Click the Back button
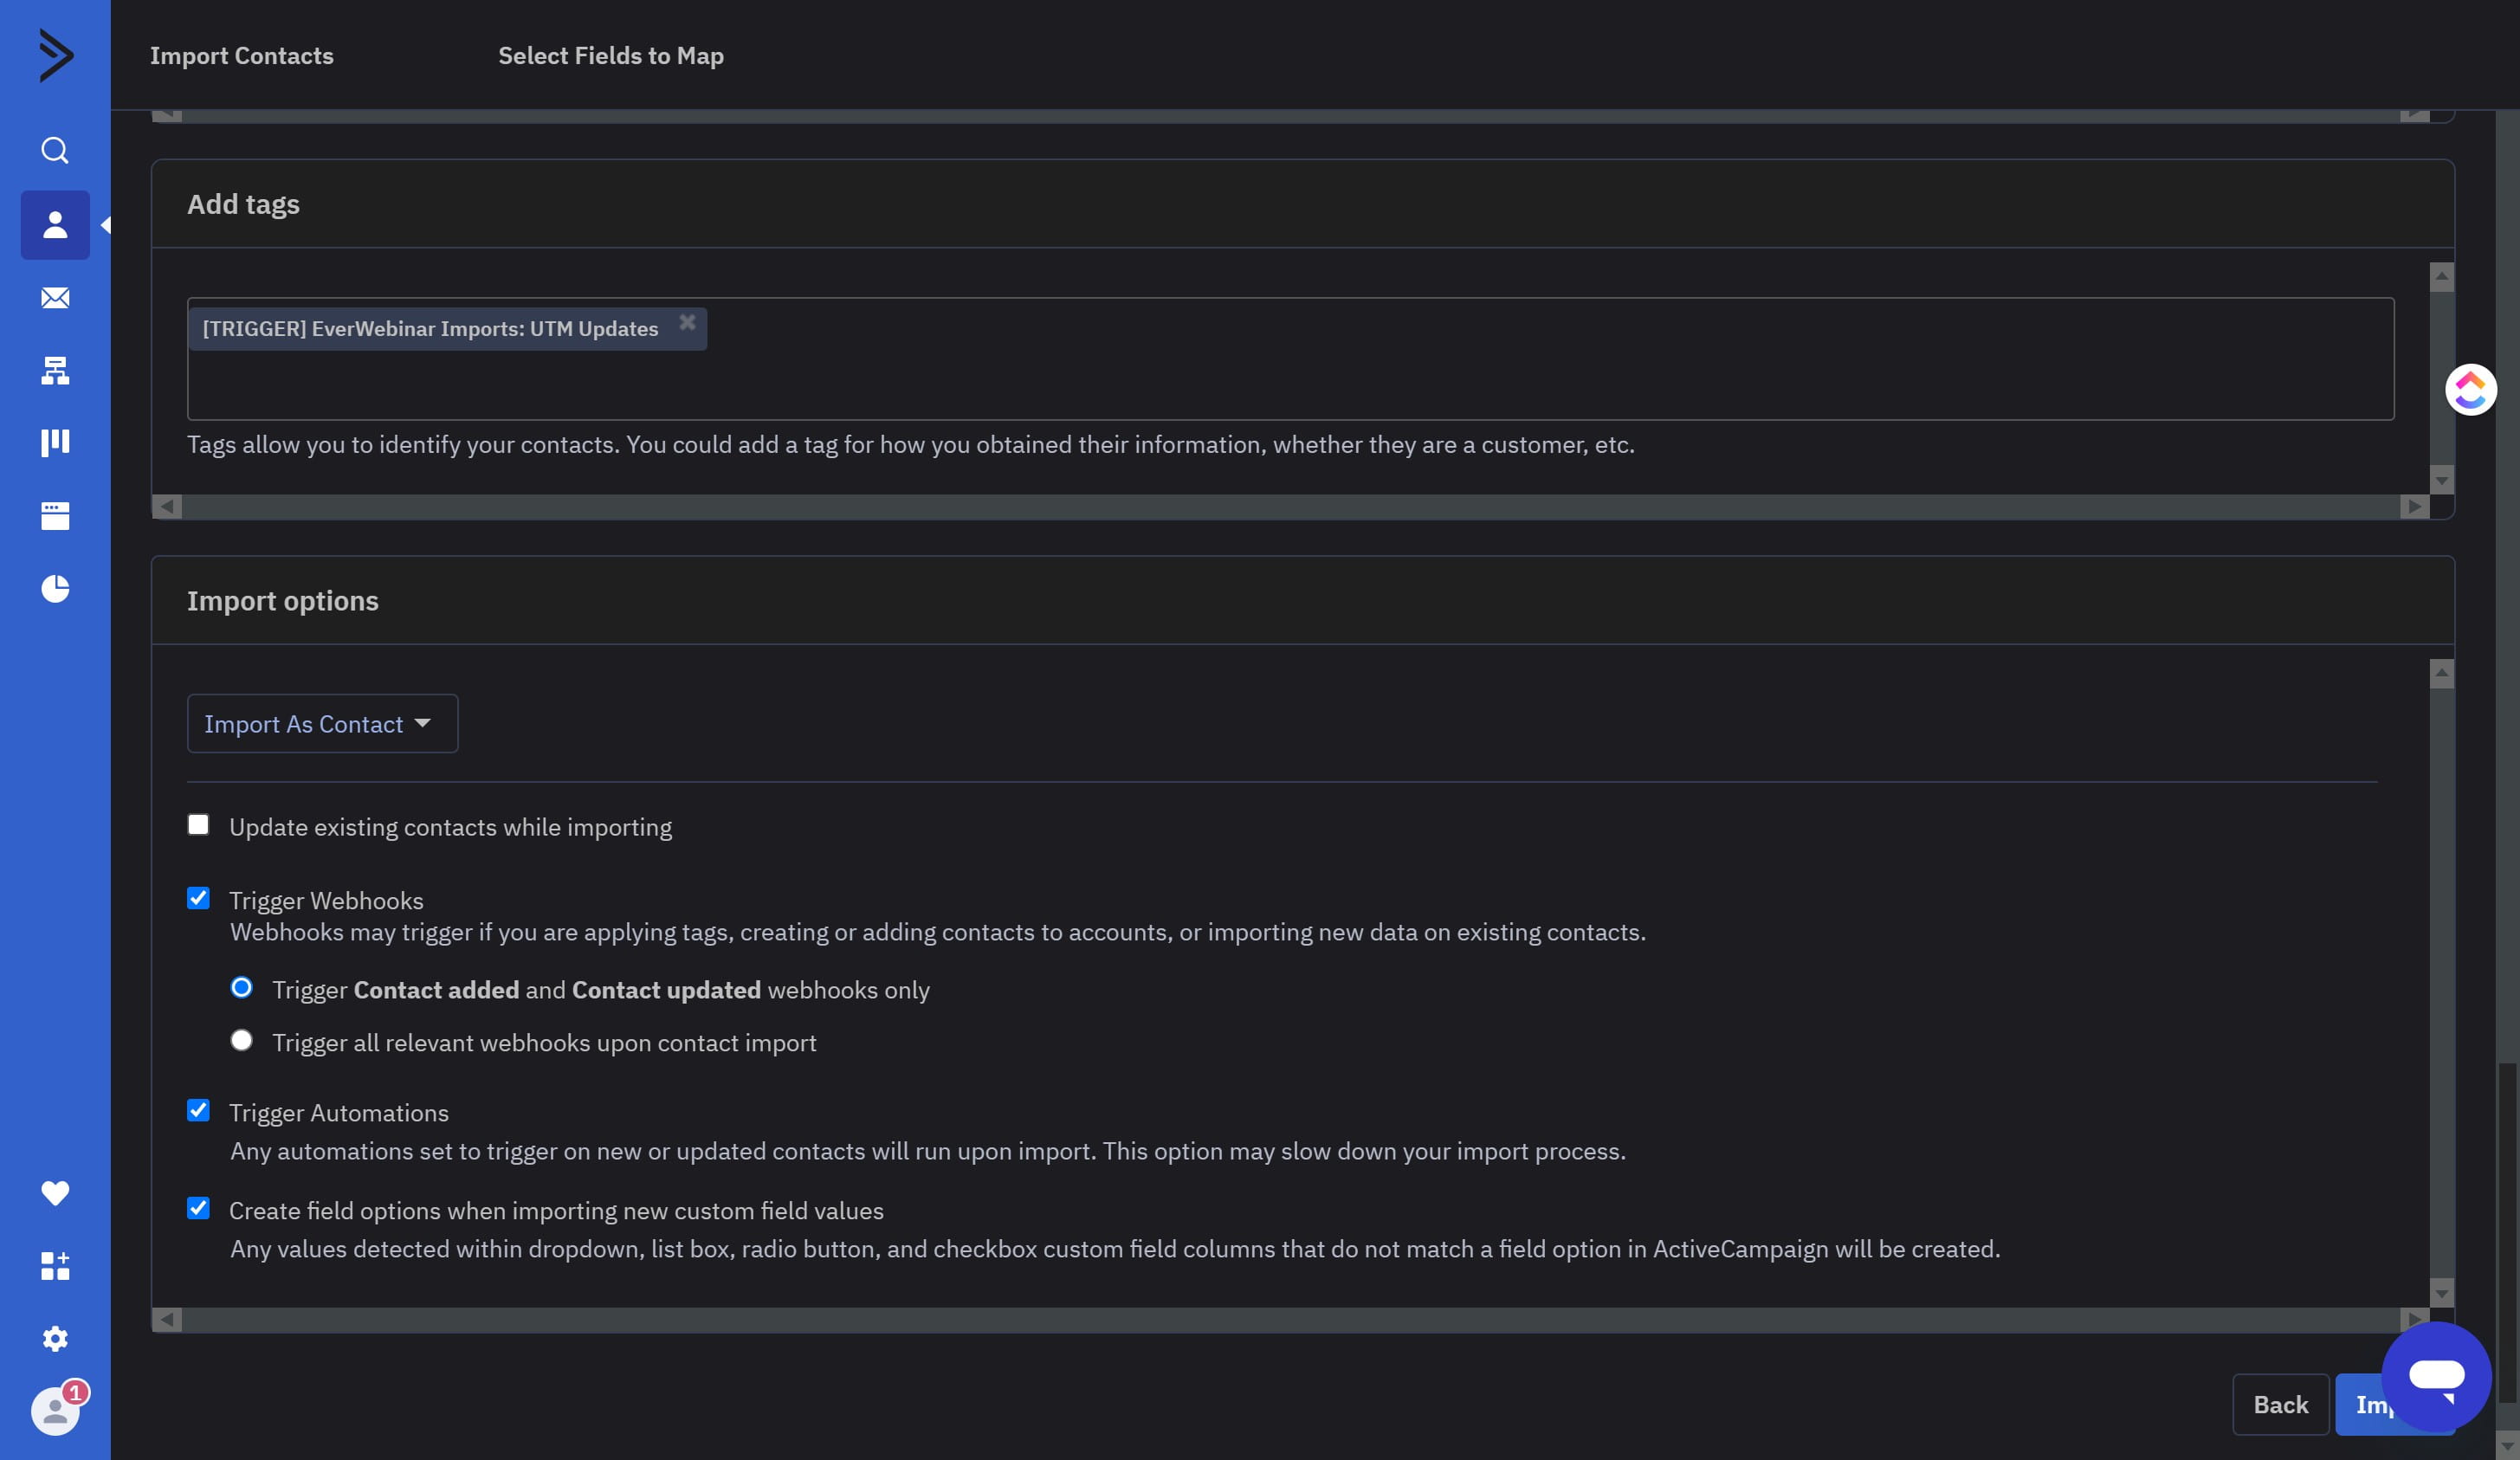This screenshot has width=2520, height=1460. (x=2280, y=1404)
